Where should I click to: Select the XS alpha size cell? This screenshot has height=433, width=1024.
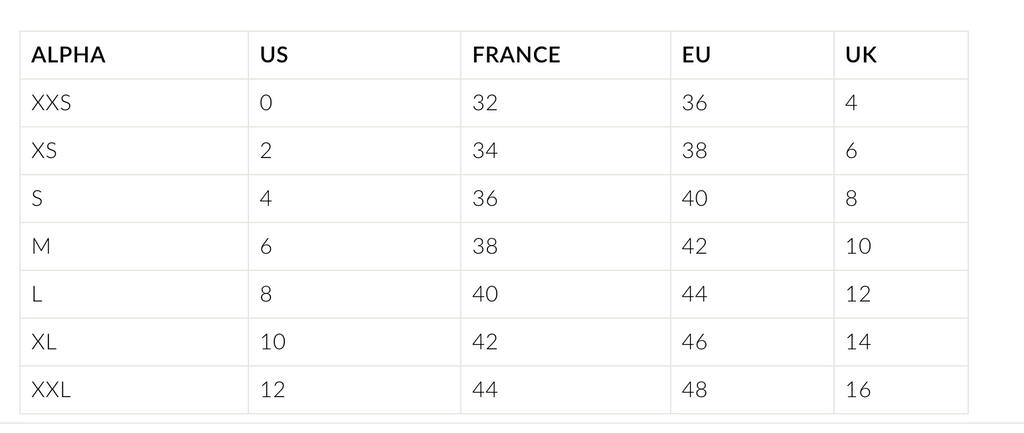click(134, 151)
